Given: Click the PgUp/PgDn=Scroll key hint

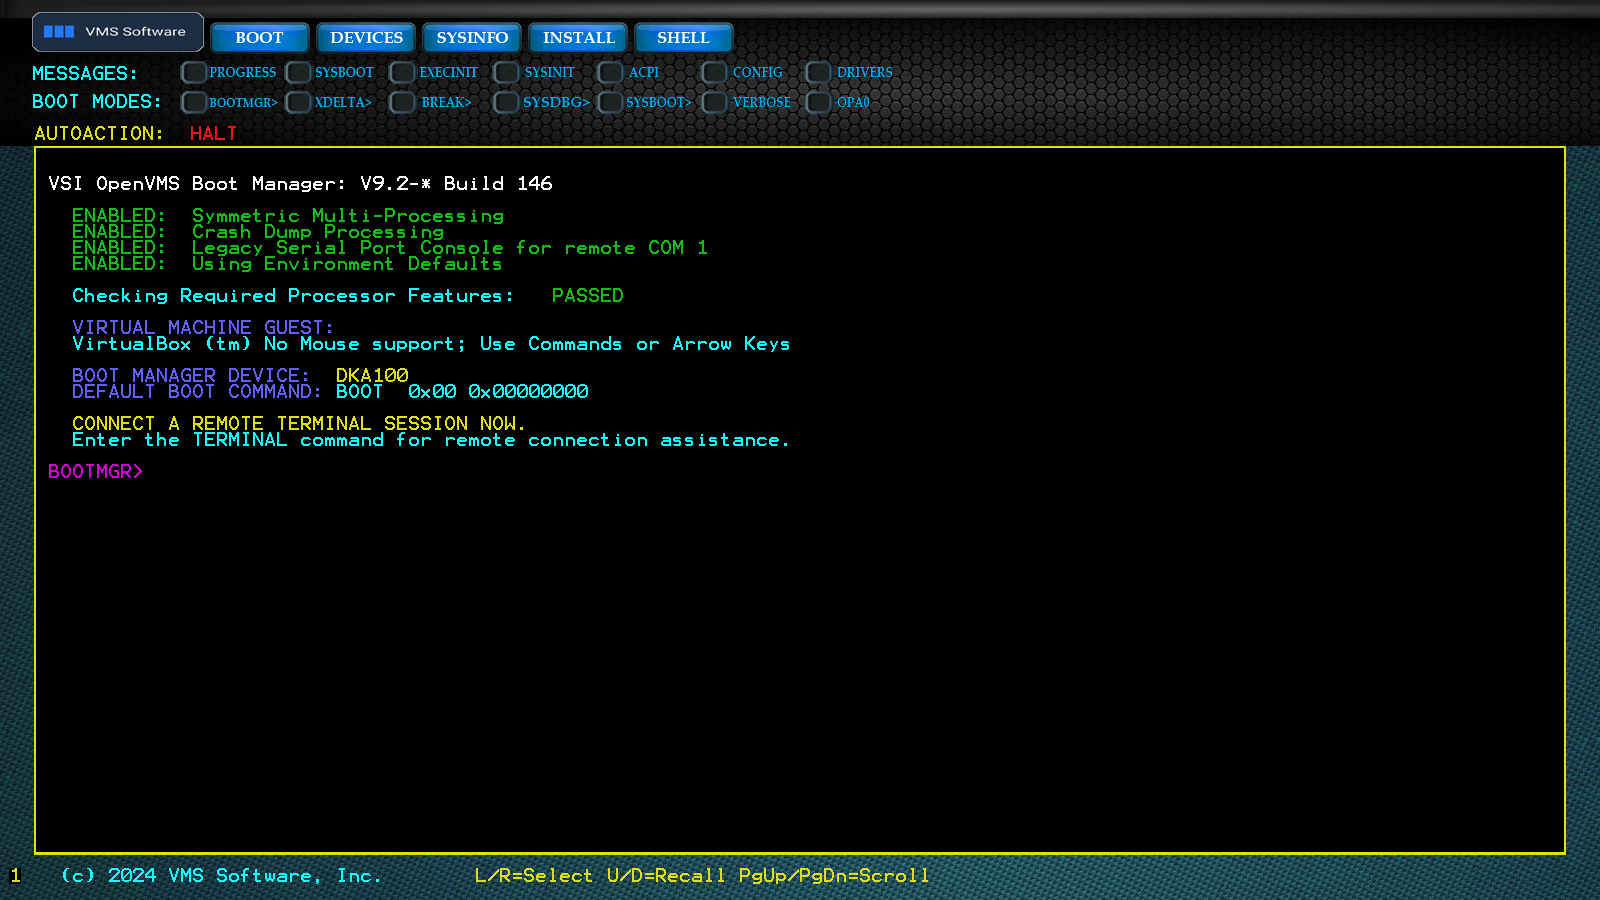Looking at the screenshot, I should point(834,876).
